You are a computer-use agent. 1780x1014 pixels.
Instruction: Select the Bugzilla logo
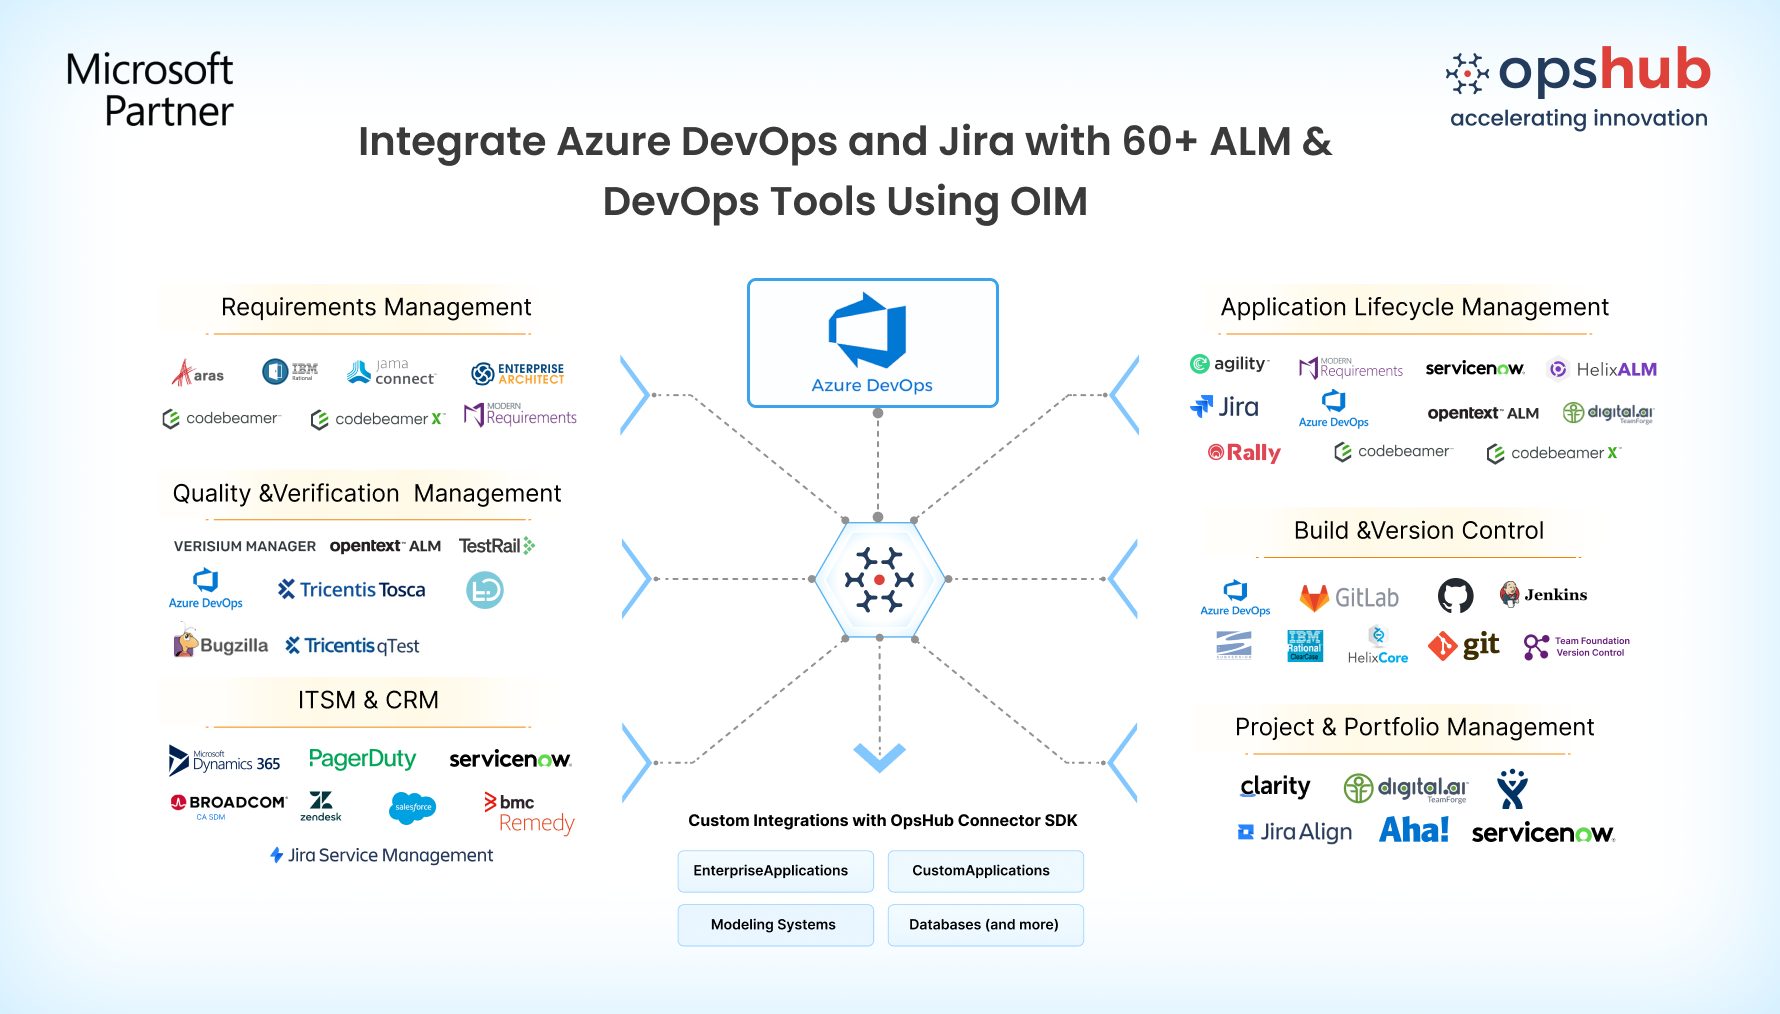(221, 643)
